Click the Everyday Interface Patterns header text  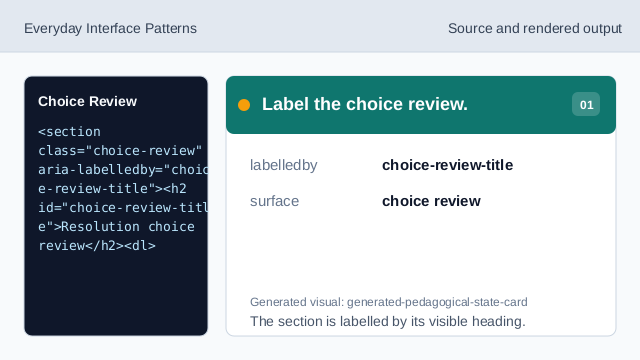click(110, 29)
